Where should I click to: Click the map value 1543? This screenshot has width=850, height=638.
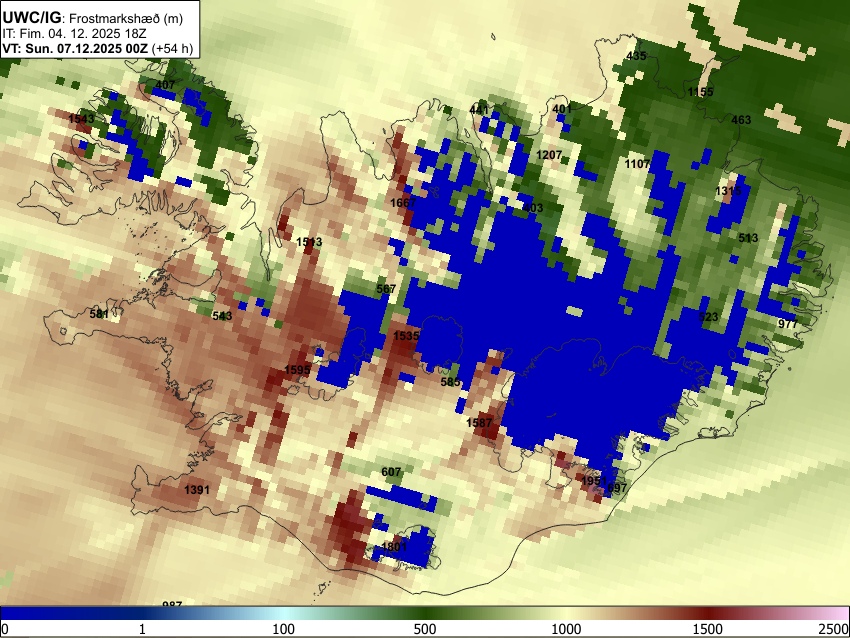coord(81,118)
